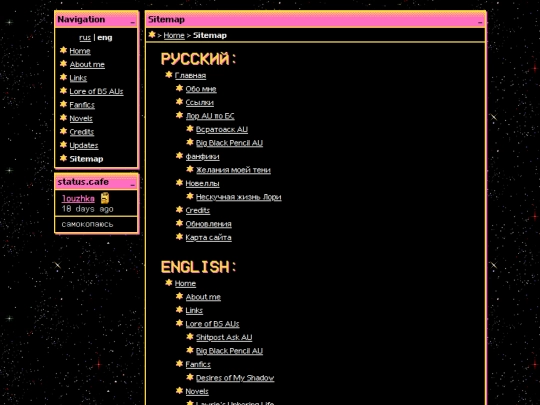This screenshot has height=405, width=540.
Task: Select Sitemap in the Navigation panel
Action: 86,159
